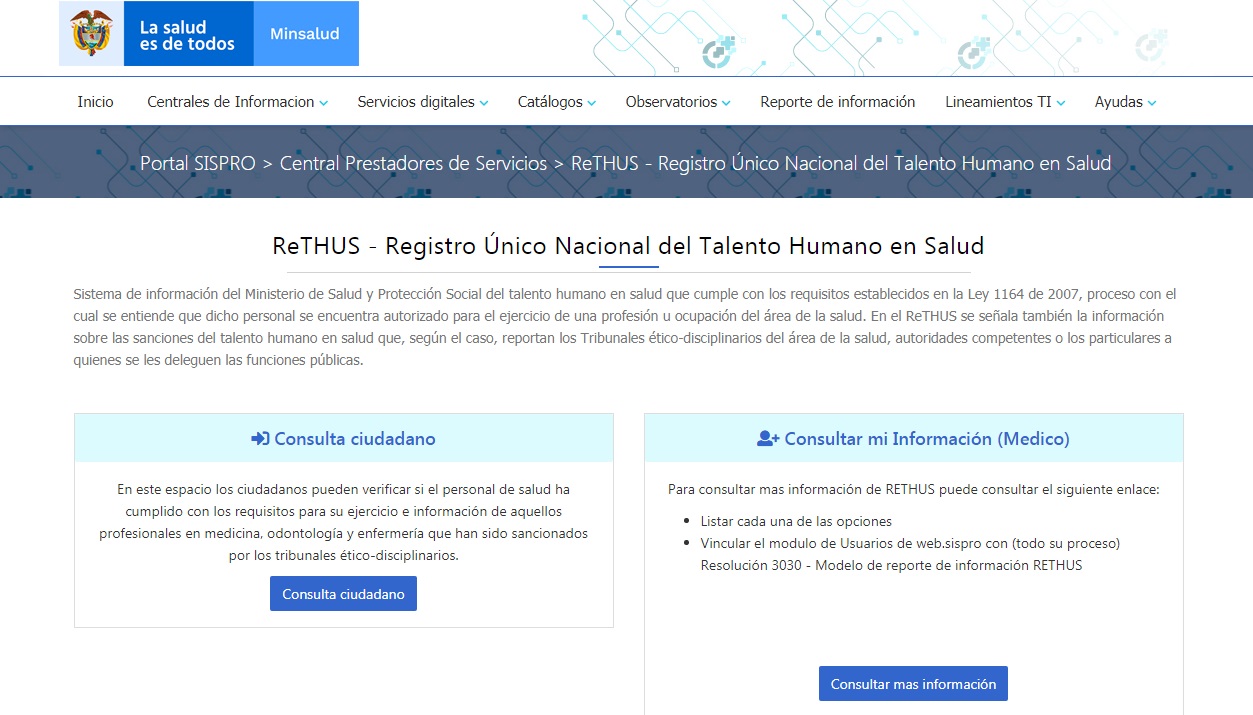Select the Consultar mi Información (Medico) header
The image size is (1253, 715).
[x=913, y=438]
